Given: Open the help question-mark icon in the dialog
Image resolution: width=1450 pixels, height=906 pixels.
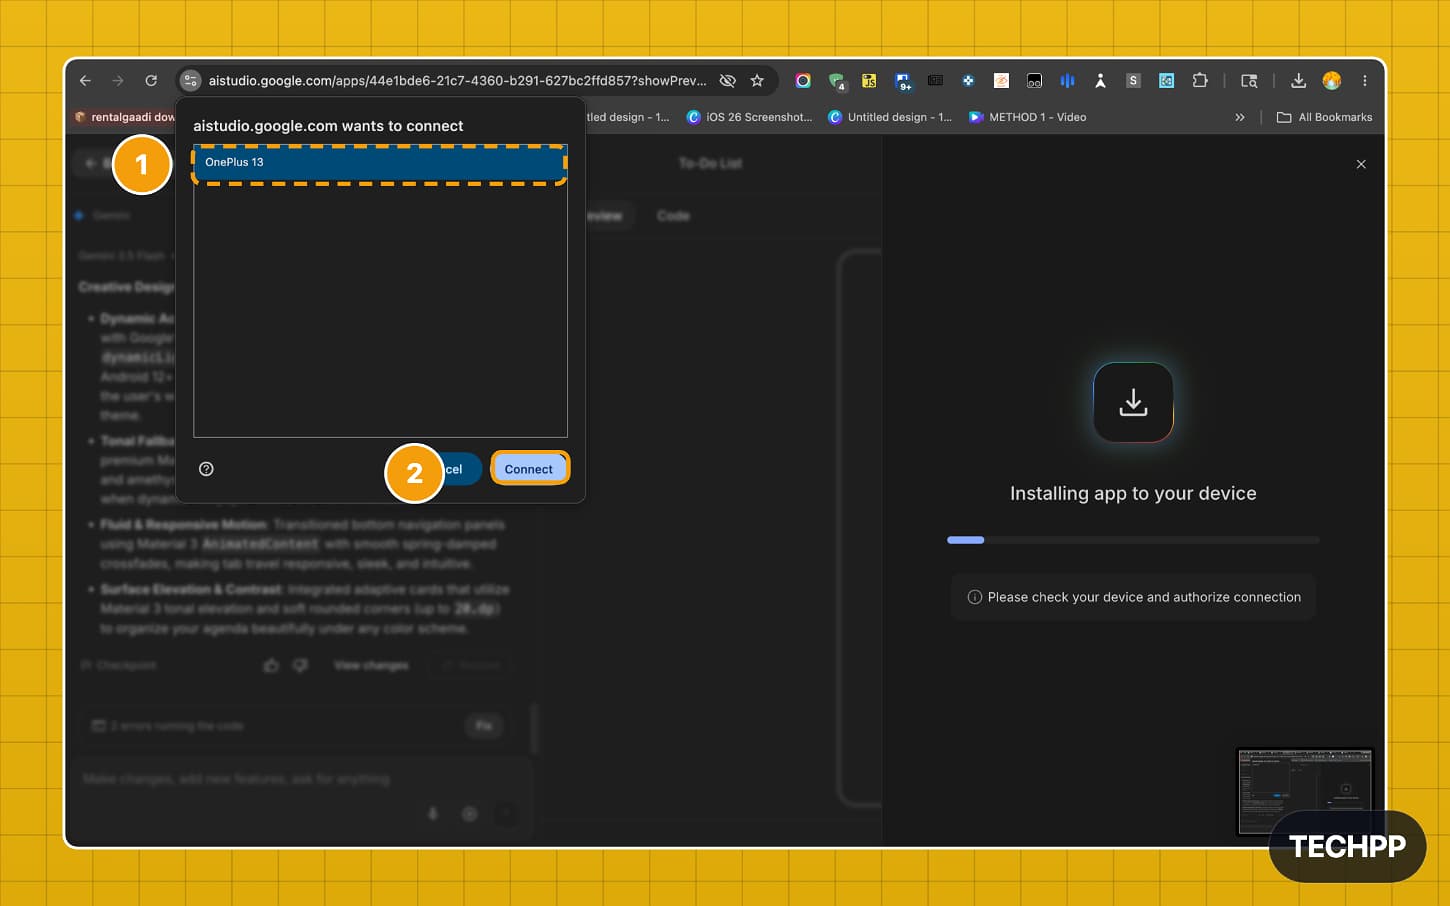Looking at the screenshot, I should pos(206,469).
